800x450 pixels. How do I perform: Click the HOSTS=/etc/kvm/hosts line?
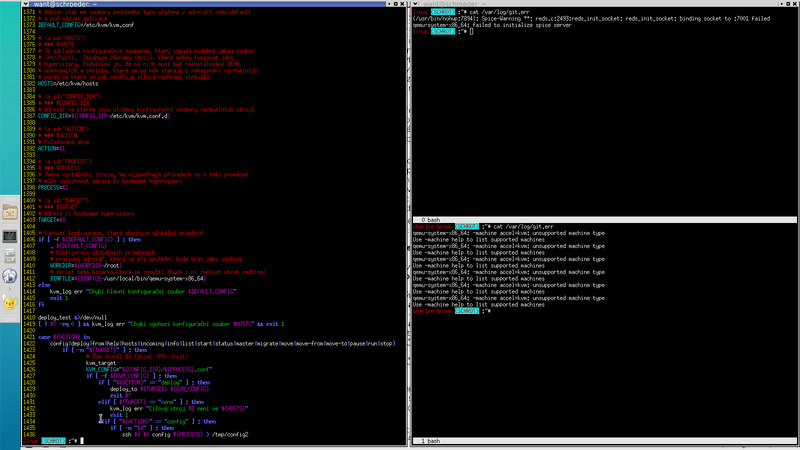tap(68, 84)
